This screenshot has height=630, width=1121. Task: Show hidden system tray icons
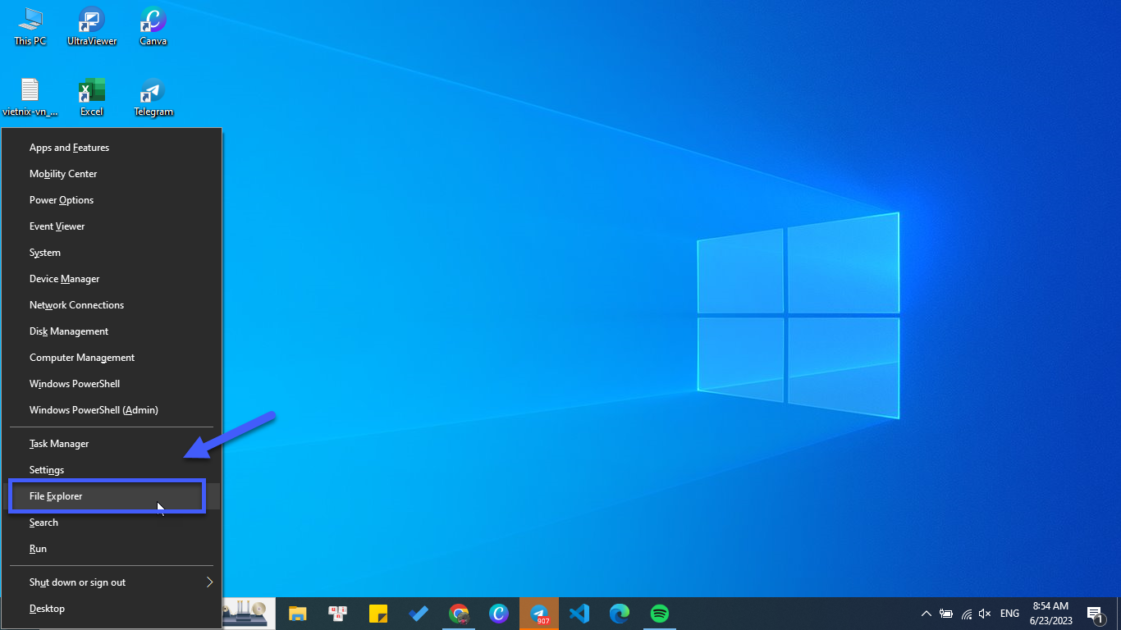point(926,613)
